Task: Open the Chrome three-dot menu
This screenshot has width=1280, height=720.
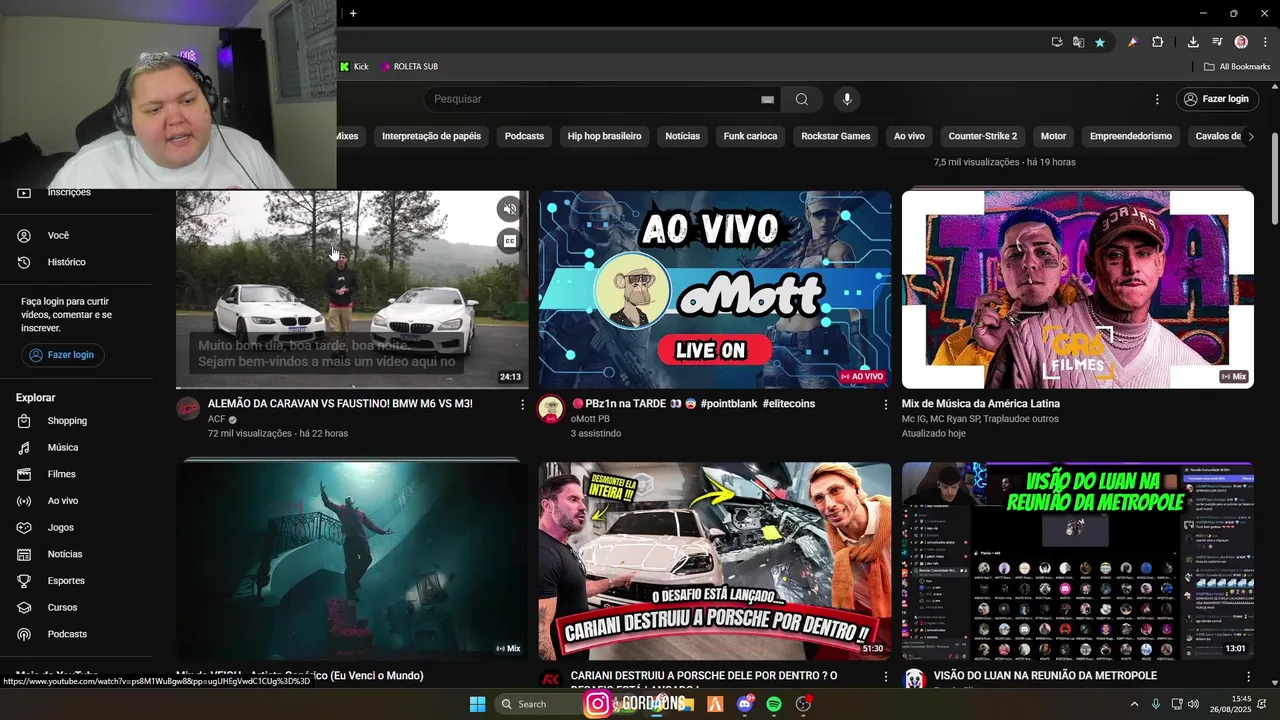Action: (x=1266, y=42)
